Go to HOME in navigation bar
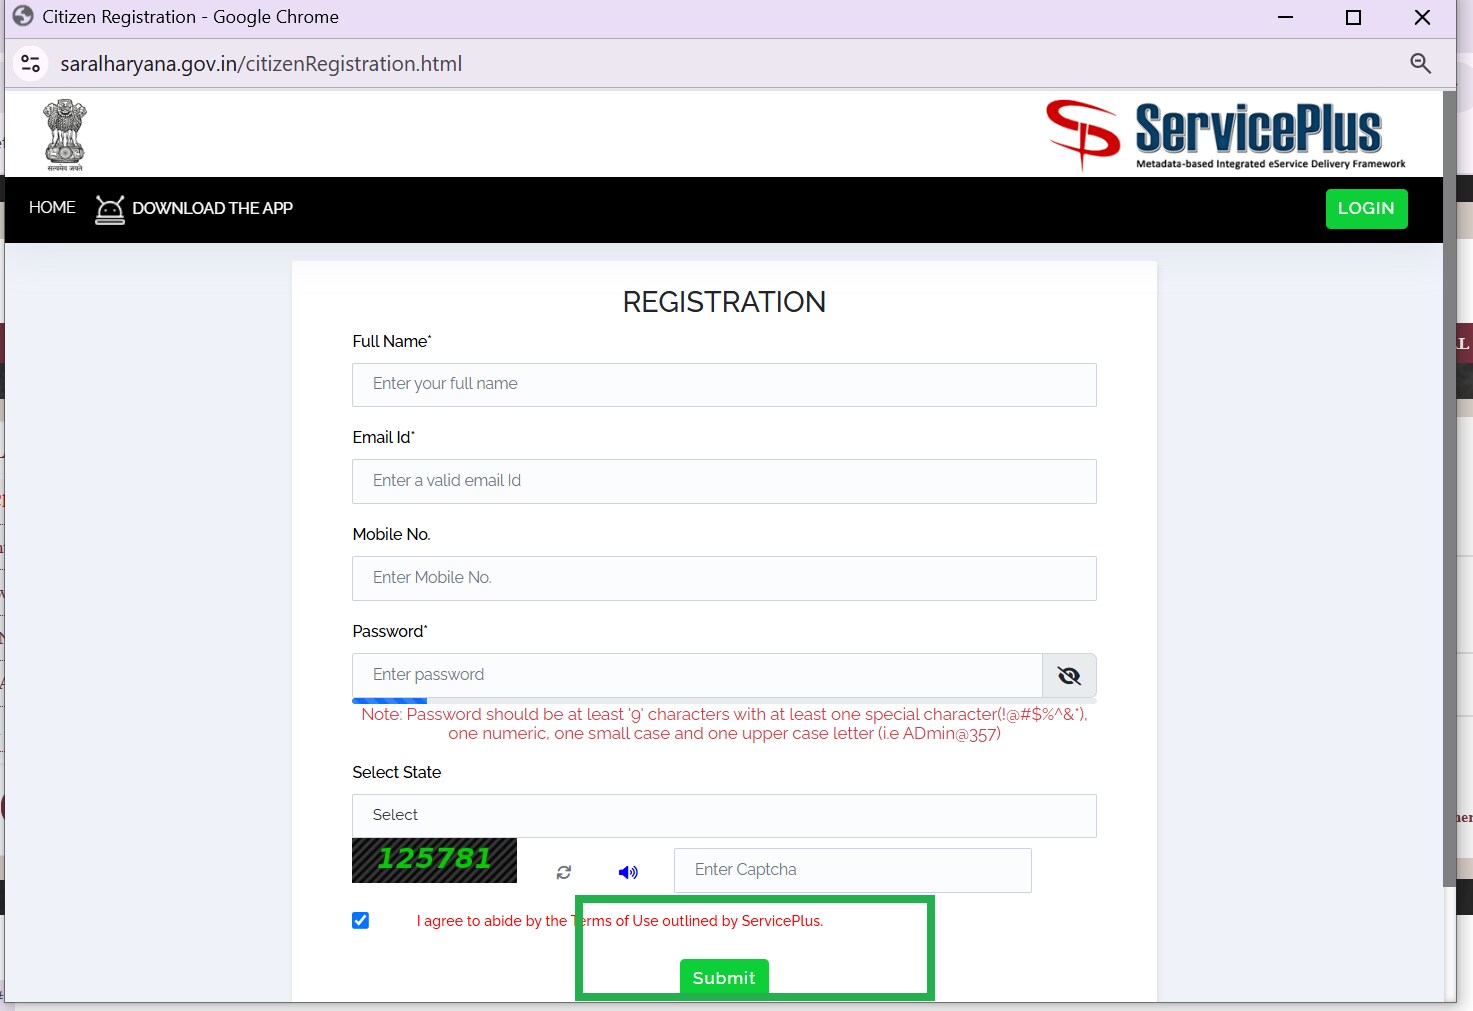Screen dimensions: 1473x1011 [52, 208]
